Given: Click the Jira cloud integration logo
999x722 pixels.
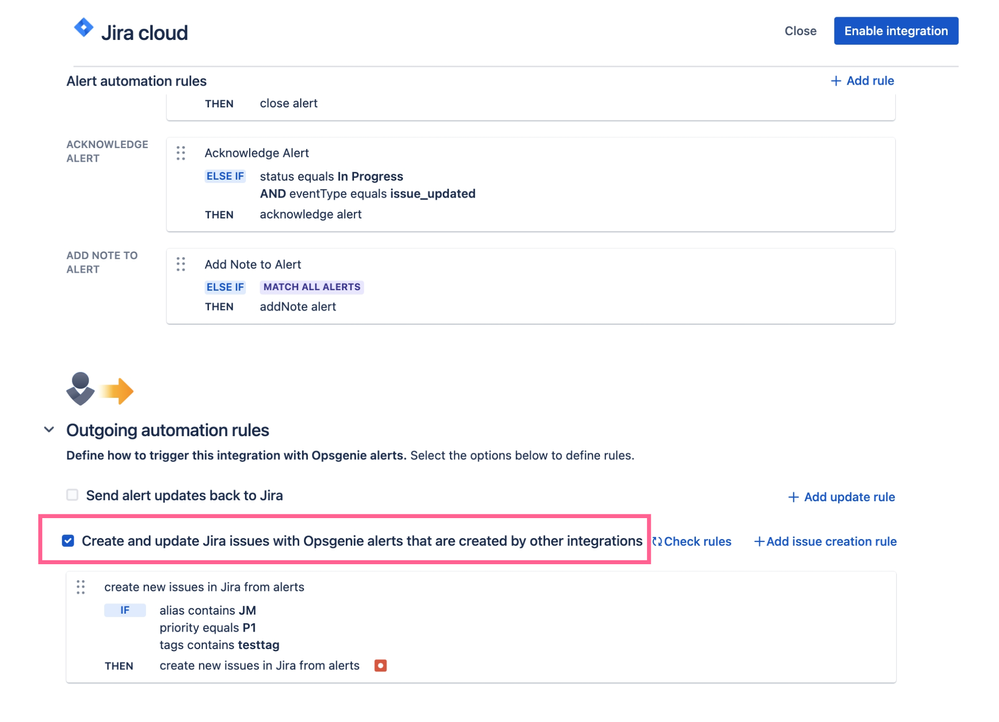Looking at the screenshot, I should click(x=82, y=28).
